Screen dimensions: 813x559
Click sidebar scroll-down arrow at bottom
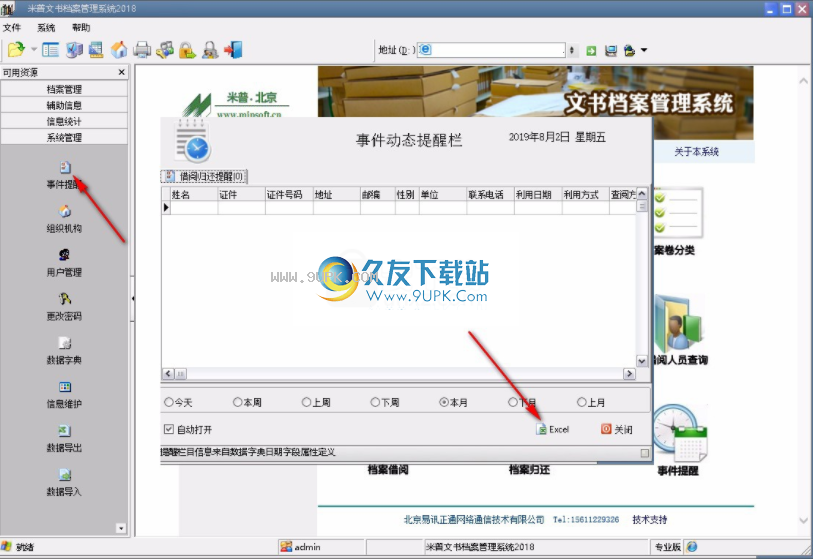[x=121, y=528]
